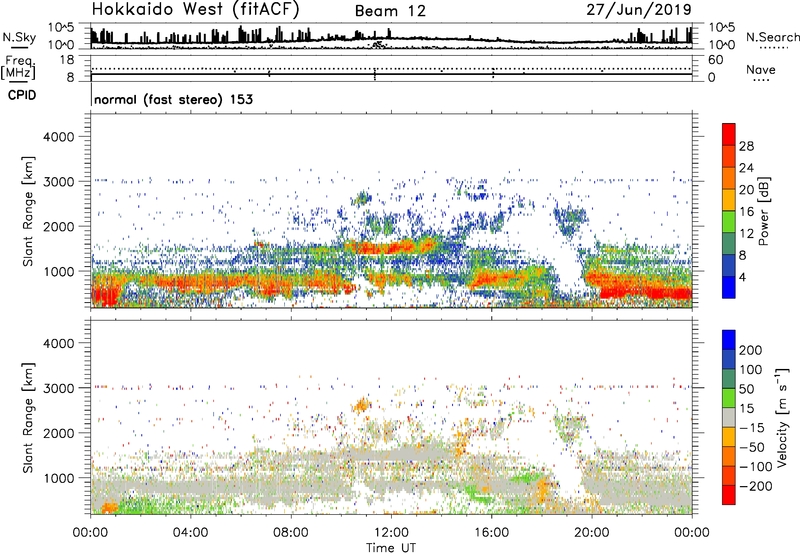This screenshot has width=800, height=554.
Task: Click the 'N.Sky' legend label
Action: [19, 37]
